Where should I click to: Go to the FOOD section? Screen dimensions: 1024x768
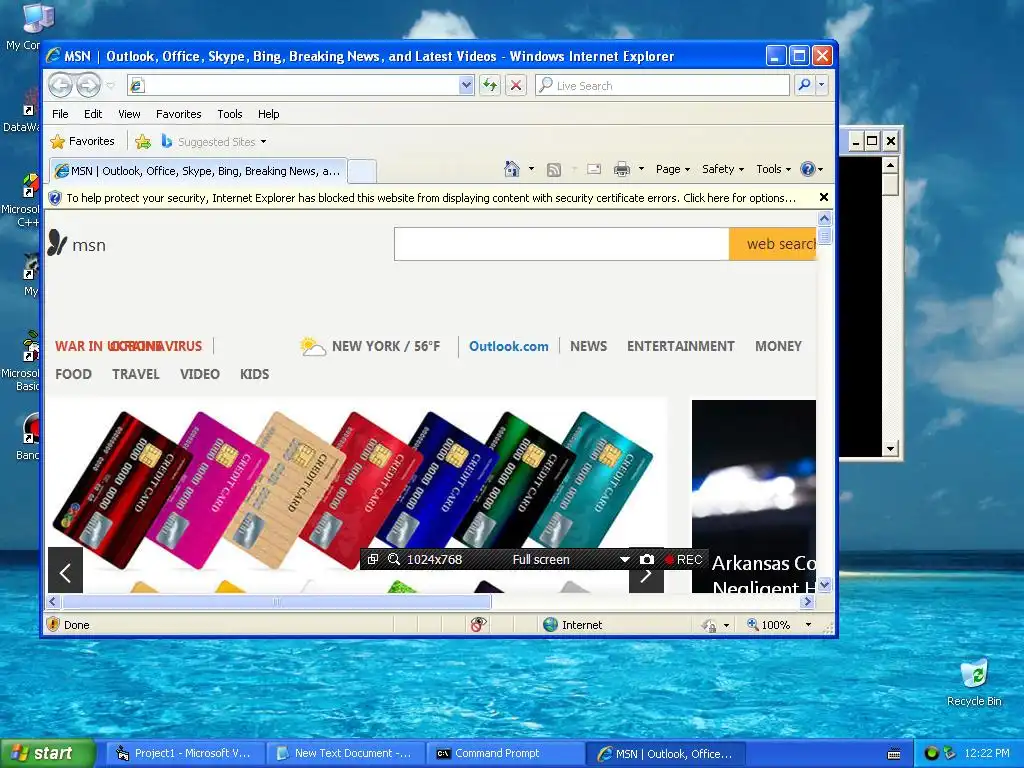(x=73, y=374)
